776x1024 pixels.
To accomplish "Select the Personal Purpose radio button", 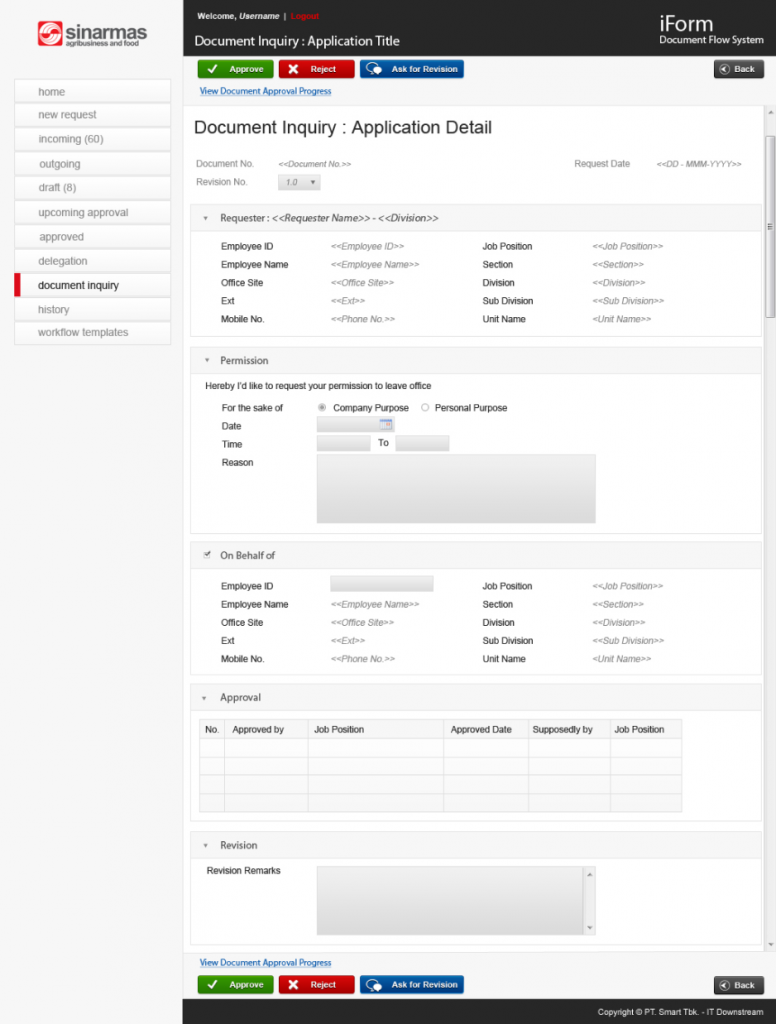I will (425, 408).
